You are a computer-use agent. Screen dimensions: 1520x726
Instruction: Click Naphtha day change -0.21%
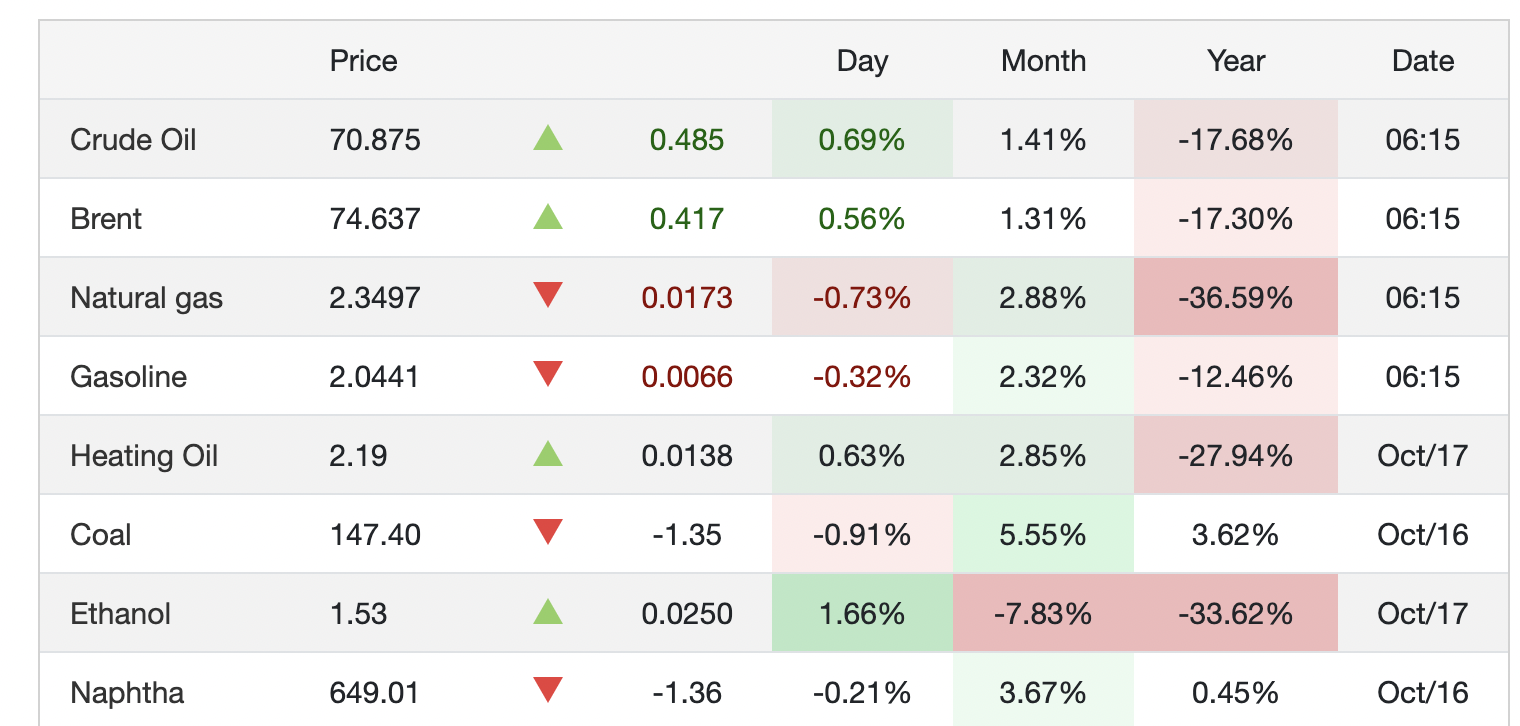tap(862, 692)
